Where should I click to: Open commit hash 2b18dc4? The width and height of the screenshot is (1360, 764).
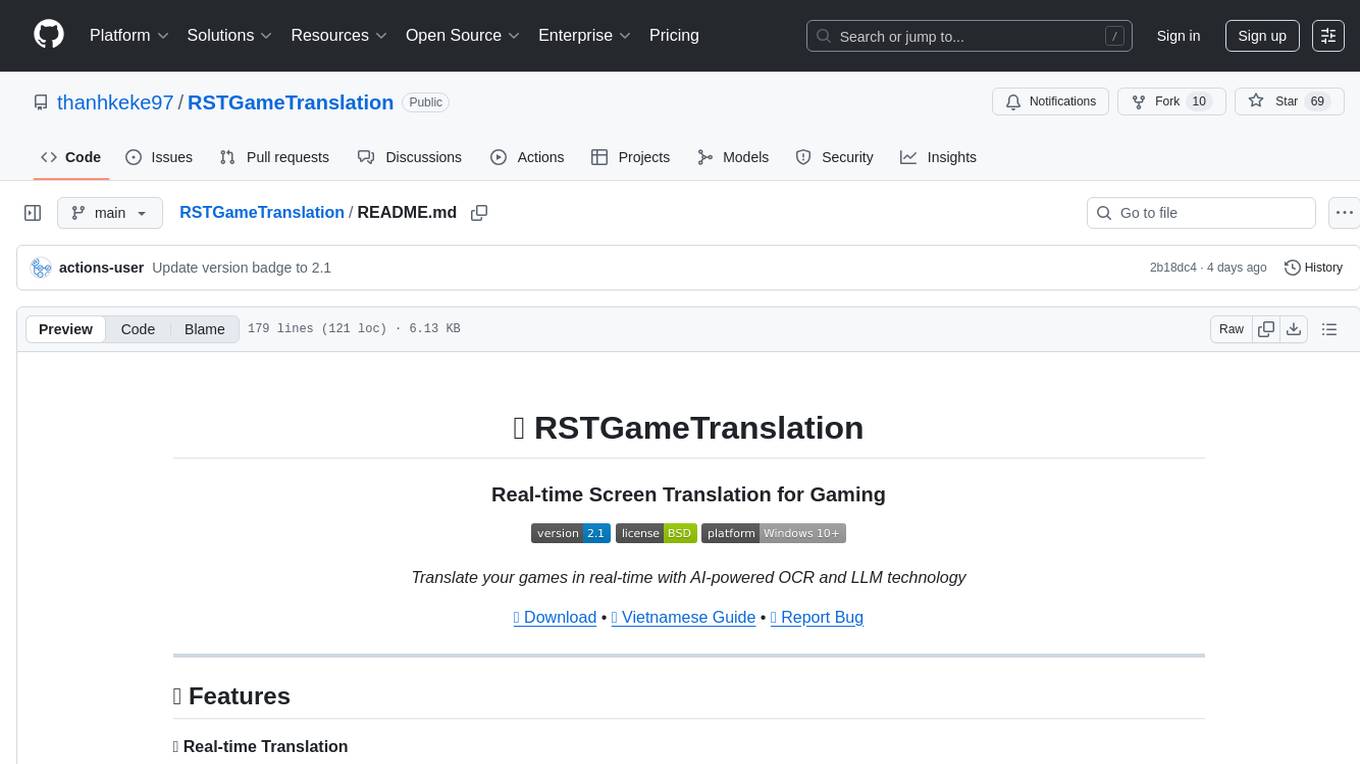[1173, 268]
